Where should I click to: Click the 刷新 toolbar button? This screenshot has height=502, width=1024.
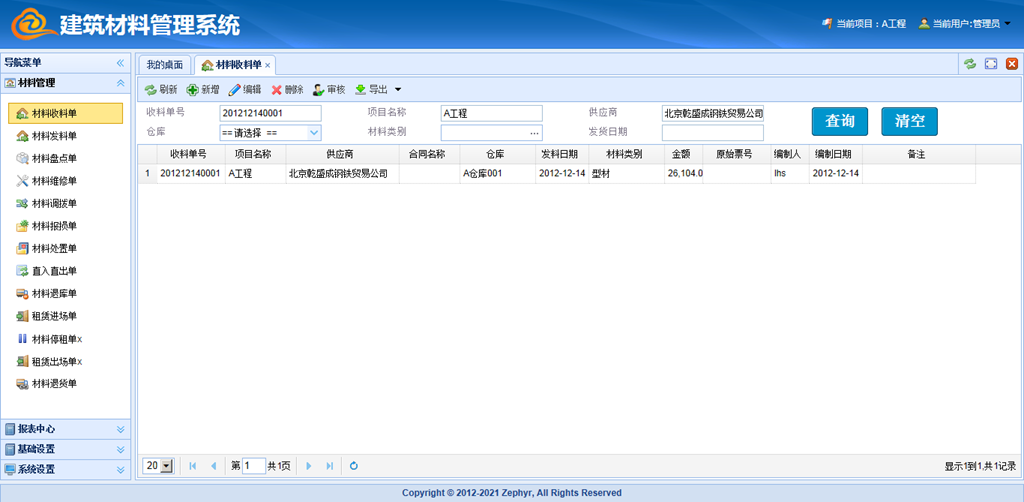161,89
